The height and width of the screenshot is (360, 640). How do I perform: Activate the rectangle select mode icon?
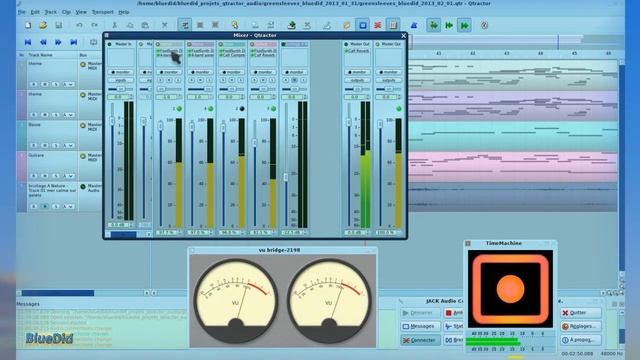point(215,25)
